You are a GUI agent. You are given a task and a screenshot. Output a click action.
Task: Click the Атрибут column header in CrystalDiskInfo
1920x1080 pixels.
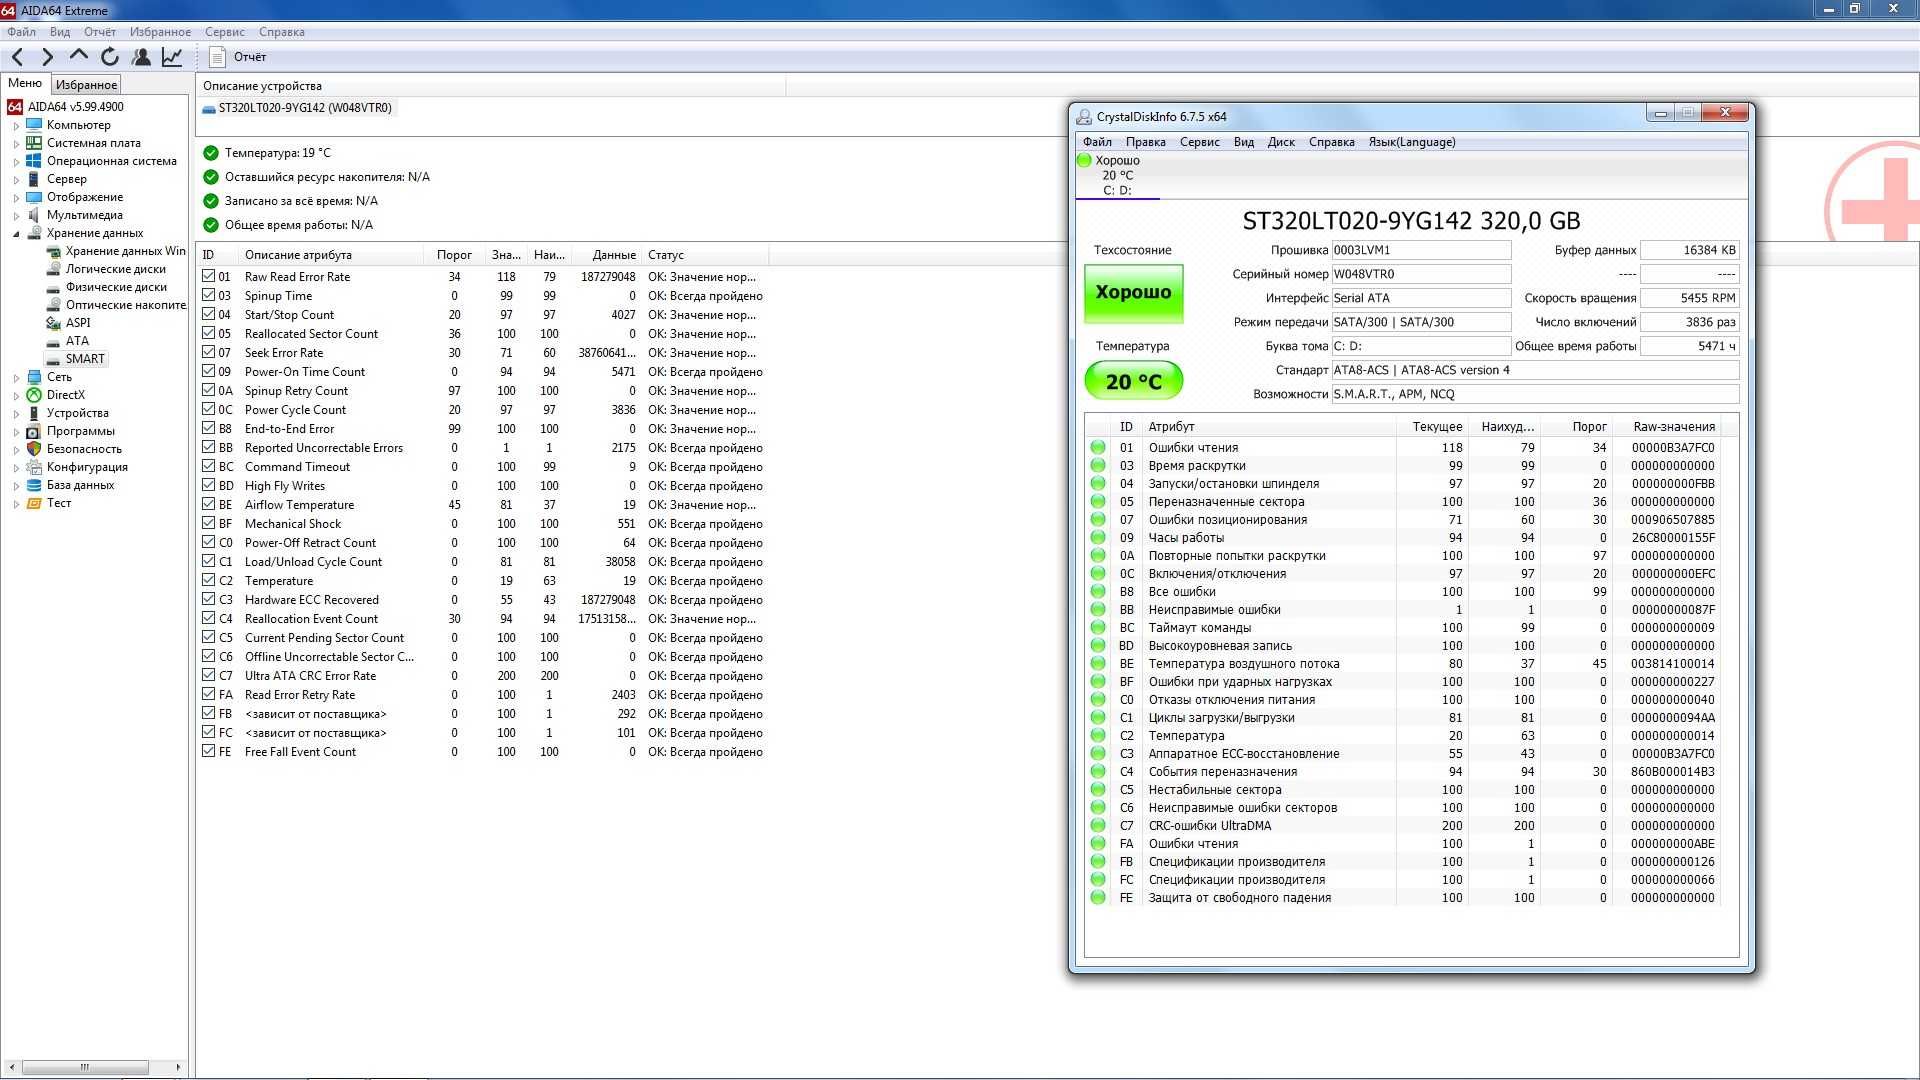(1270, 426)
